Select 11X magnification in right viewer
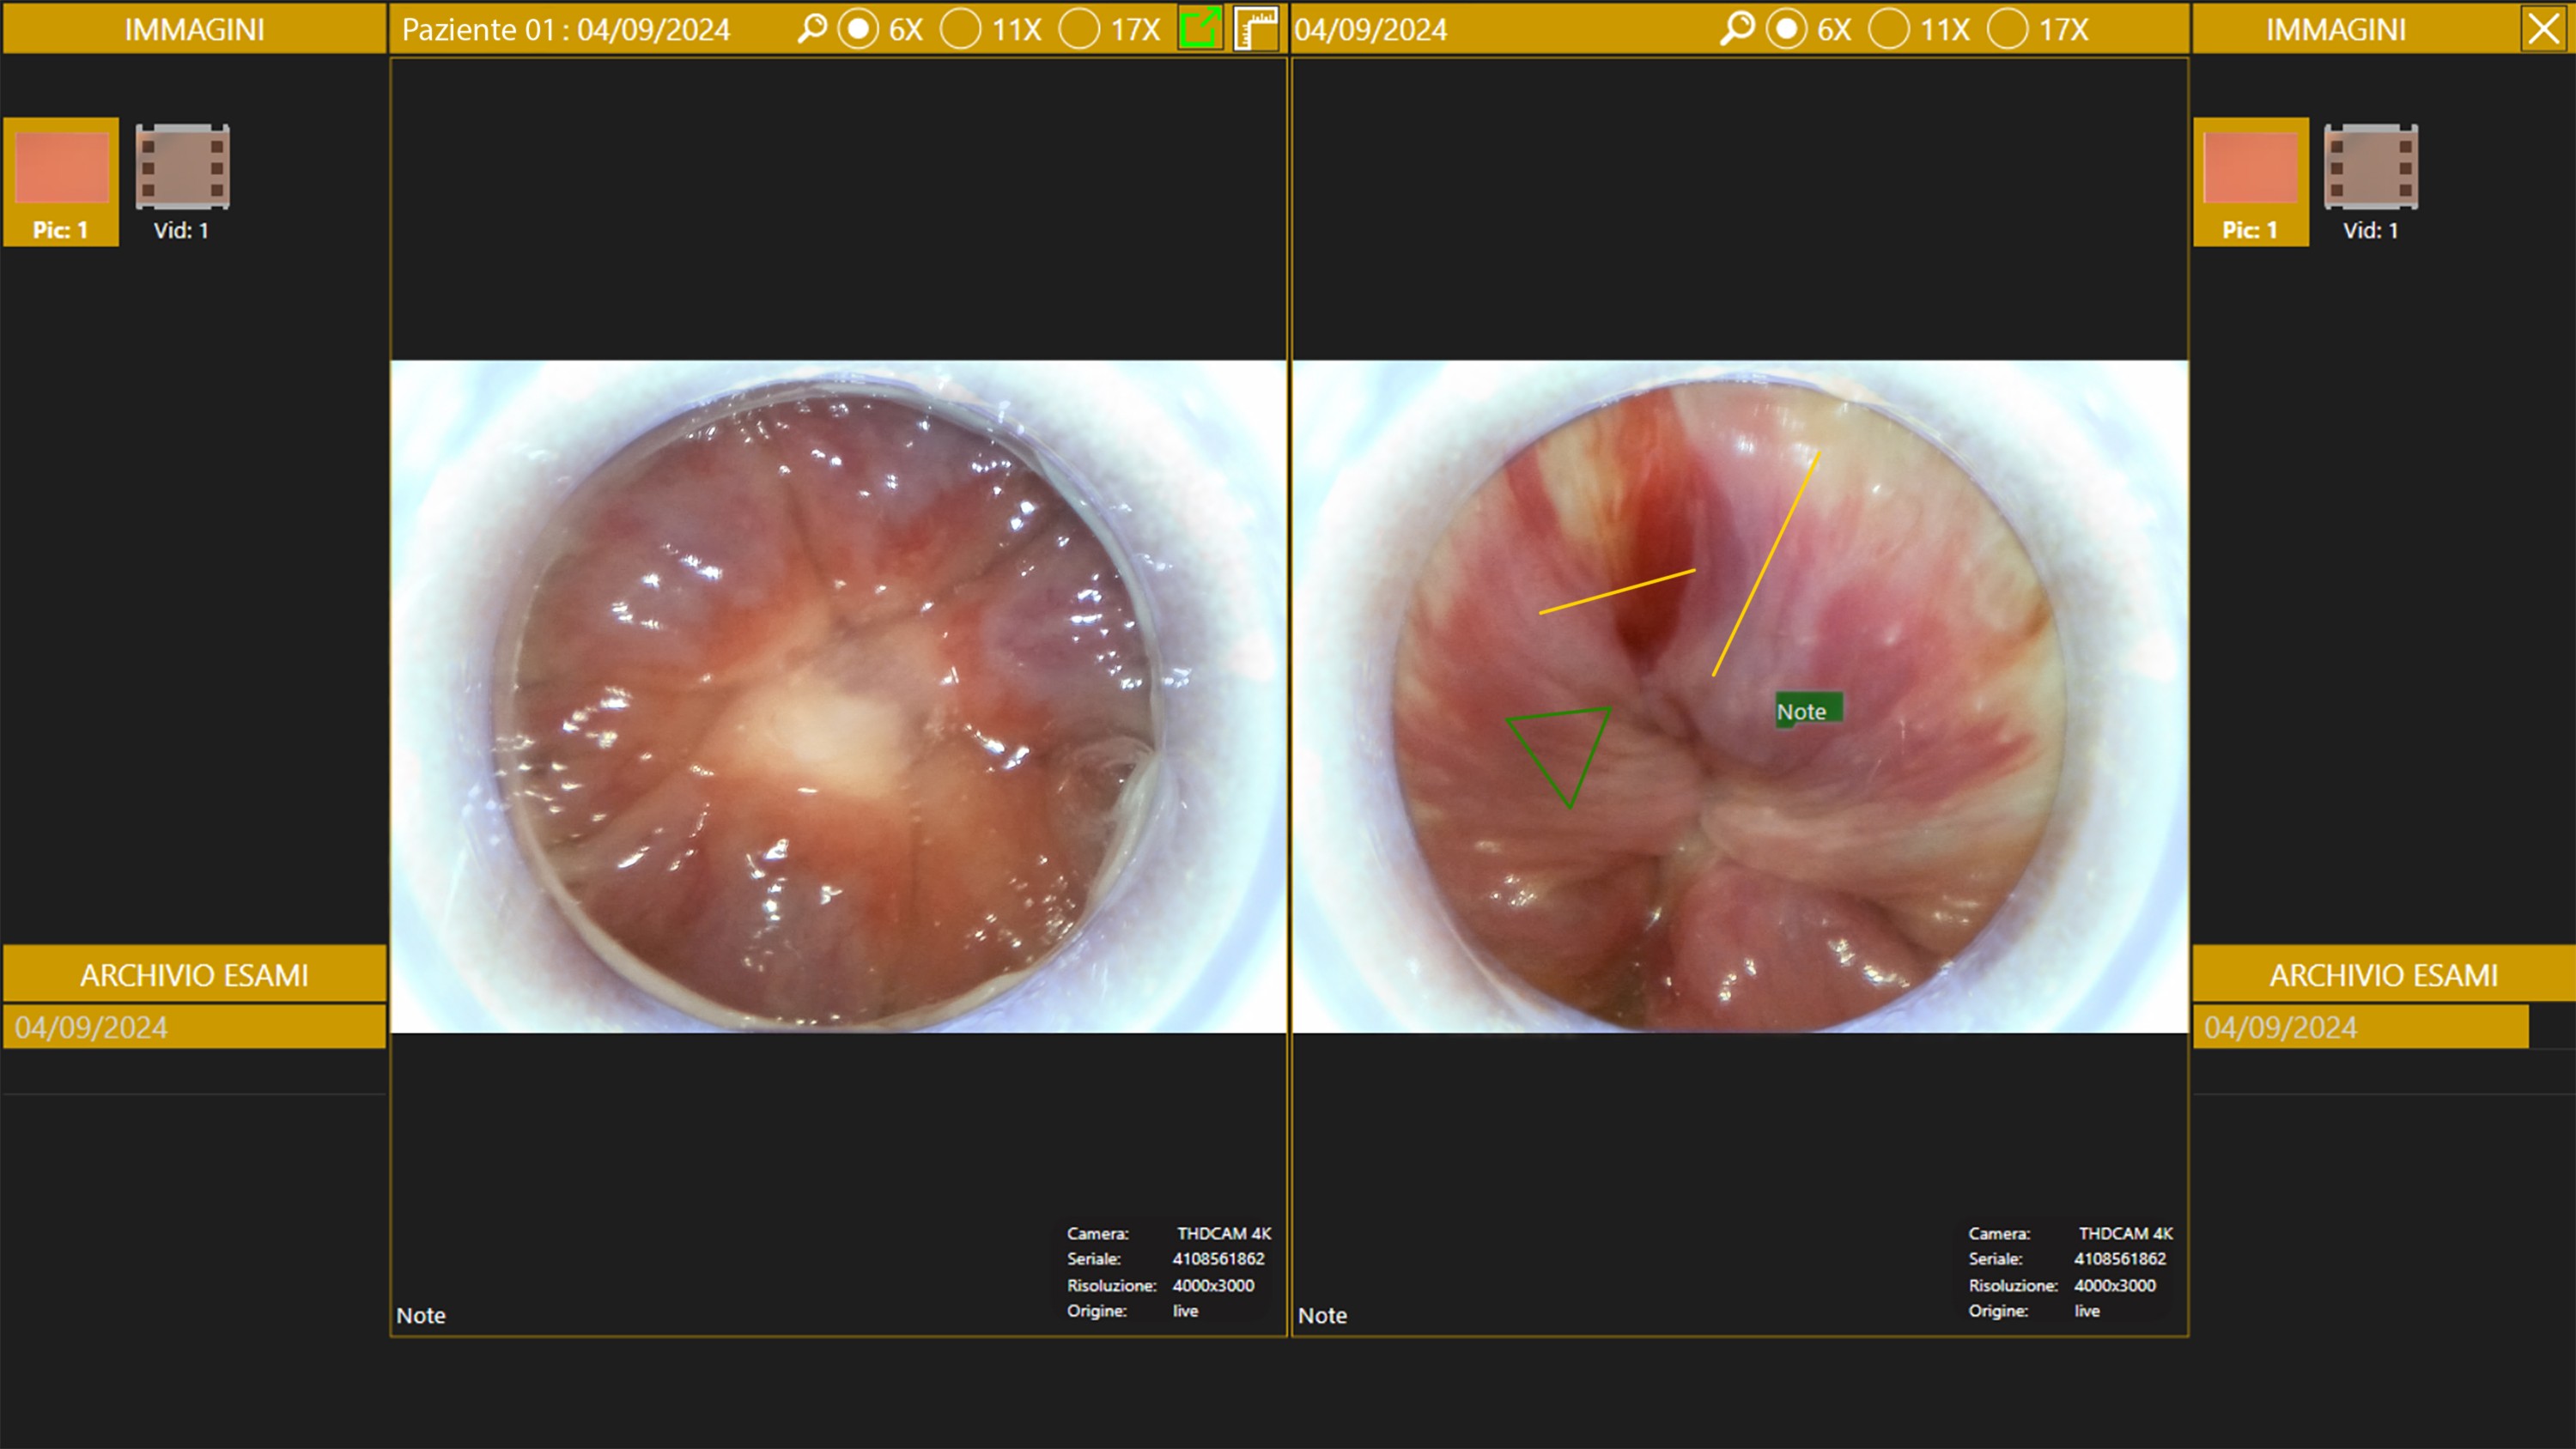Image resolution: width=2576 pixels, height=1449 pixels. pyautogui.click(x=1888, y=29)
